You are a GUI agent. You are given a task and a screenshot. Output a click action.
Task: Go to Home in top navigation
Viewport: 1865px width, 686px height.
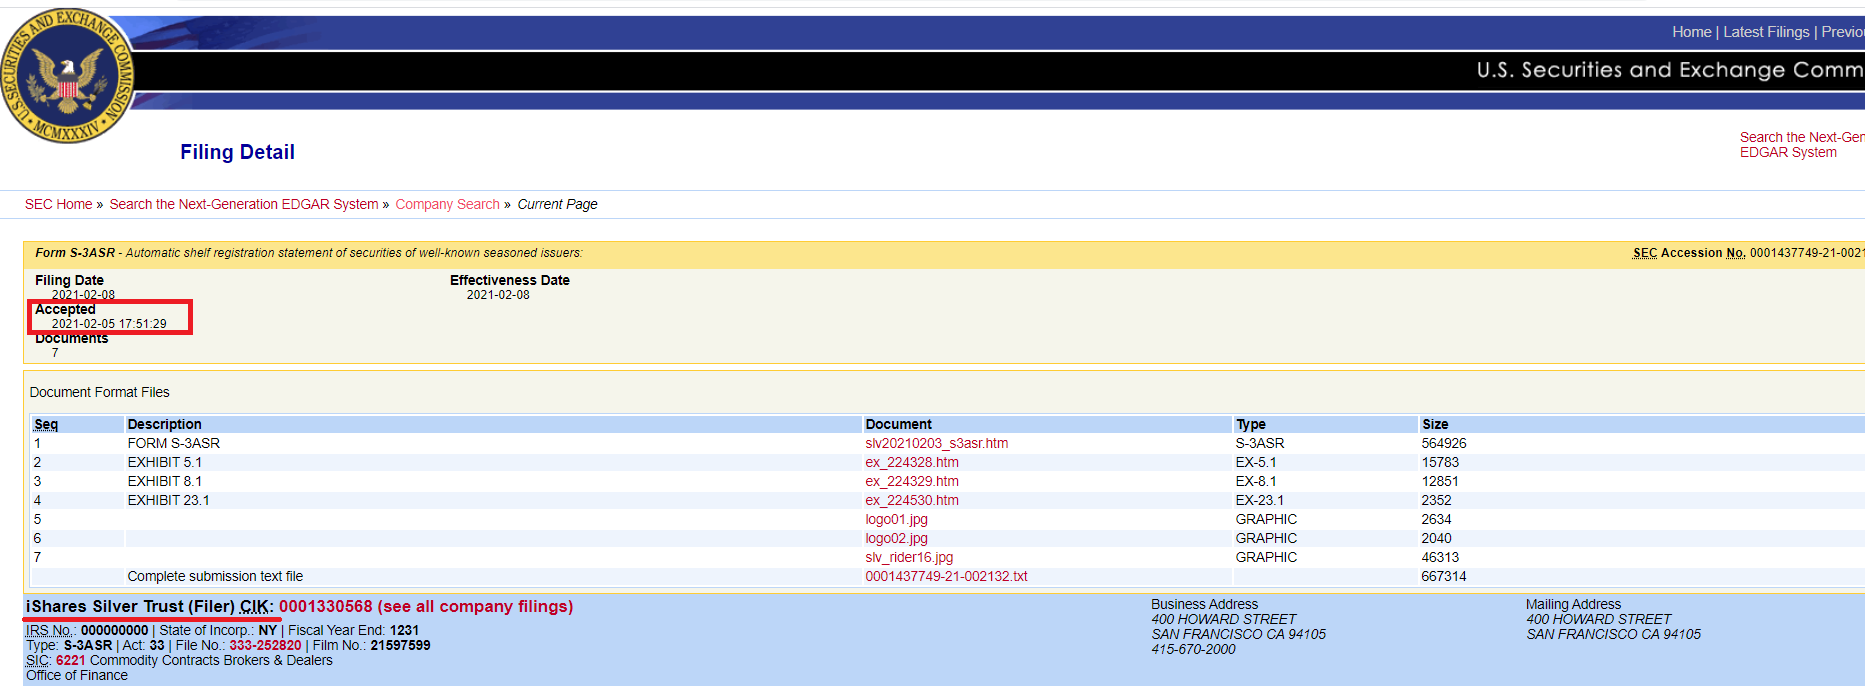pyautogui.click(x=1692, y=32)
